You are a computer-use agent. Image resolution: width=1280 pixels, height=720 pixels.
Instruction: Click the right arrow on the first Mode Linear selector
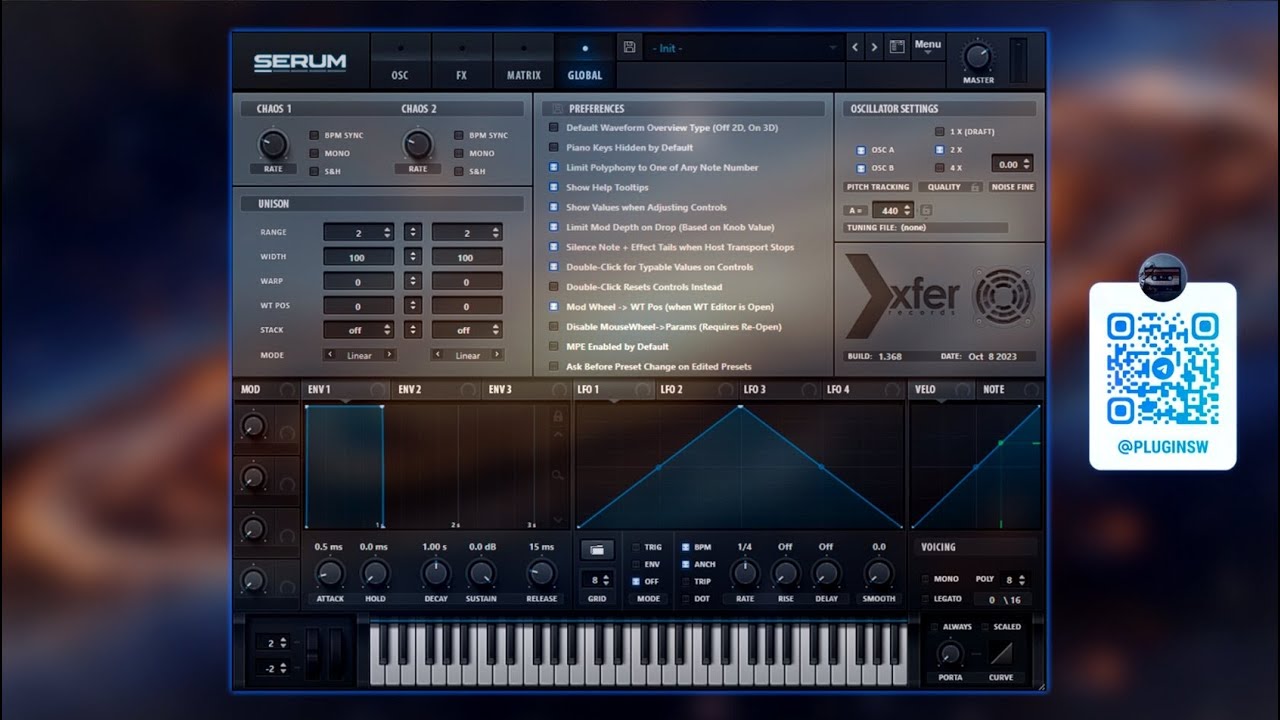point(389,355)
